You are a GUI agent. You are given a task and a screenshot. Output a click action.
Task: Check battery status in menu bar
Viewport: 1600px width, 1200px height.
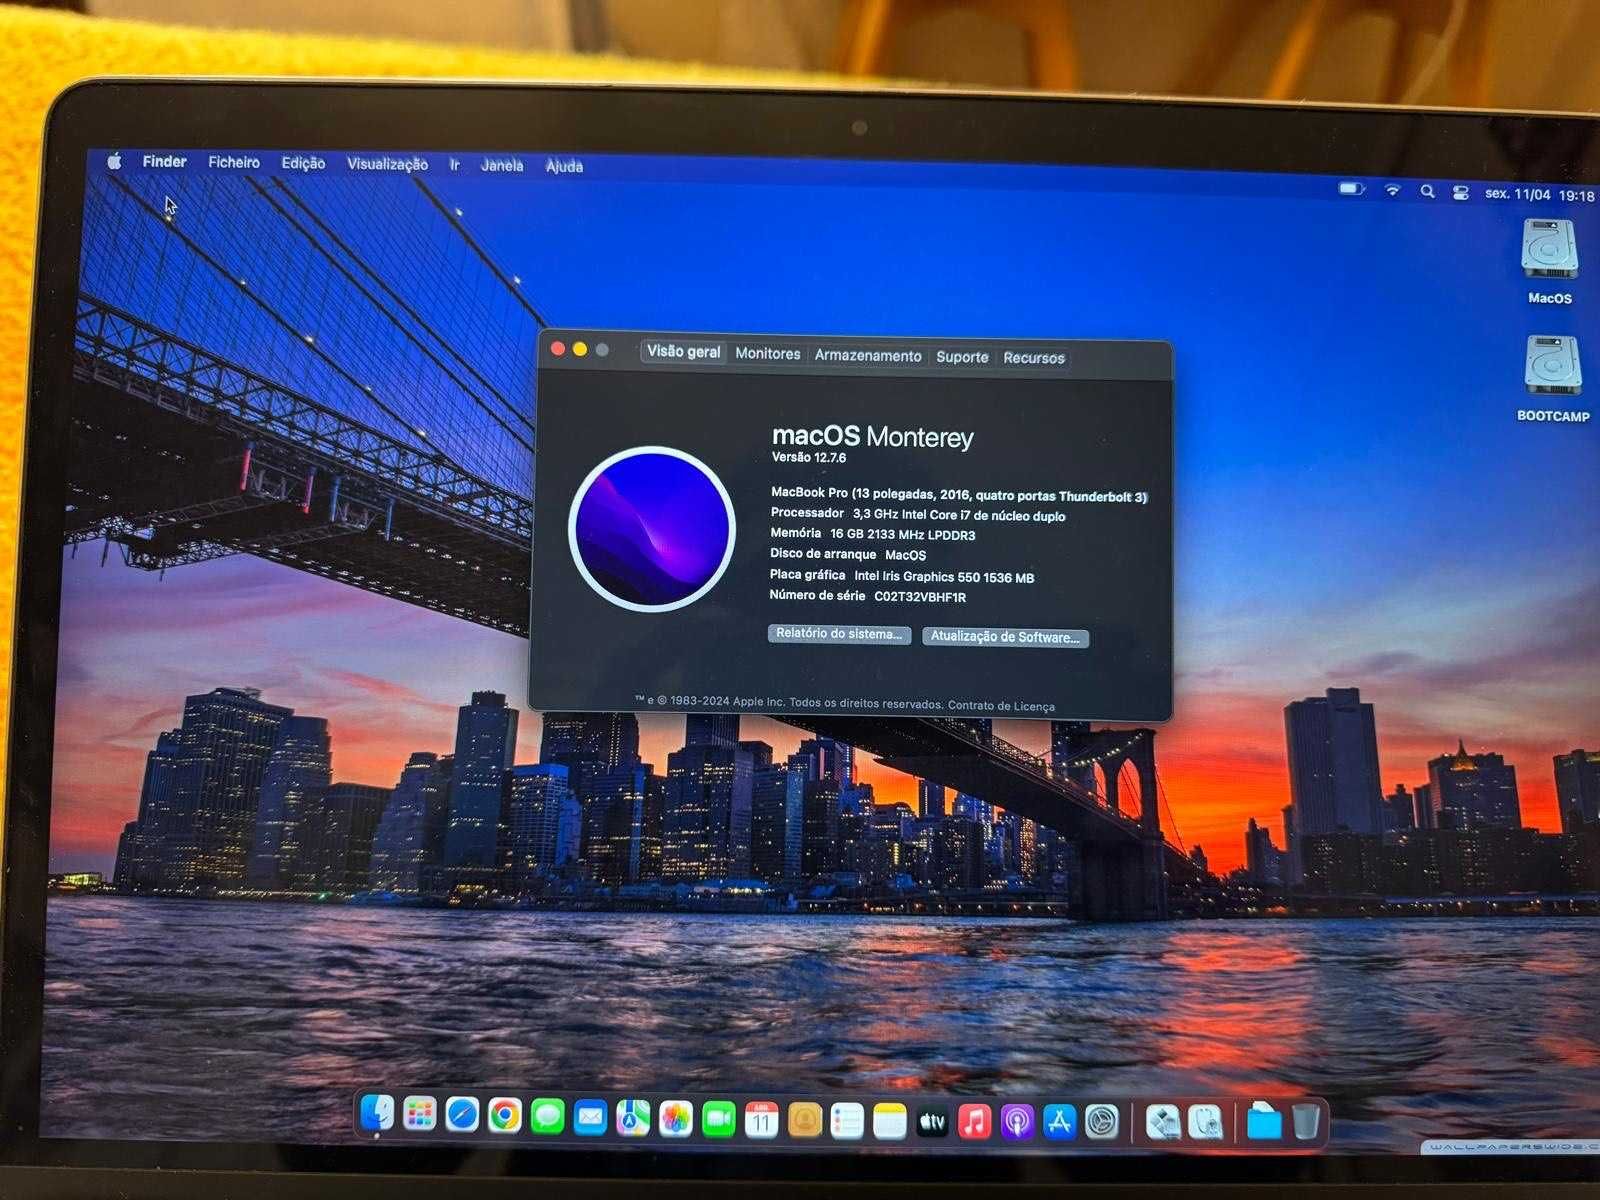tap(1351, 189)
